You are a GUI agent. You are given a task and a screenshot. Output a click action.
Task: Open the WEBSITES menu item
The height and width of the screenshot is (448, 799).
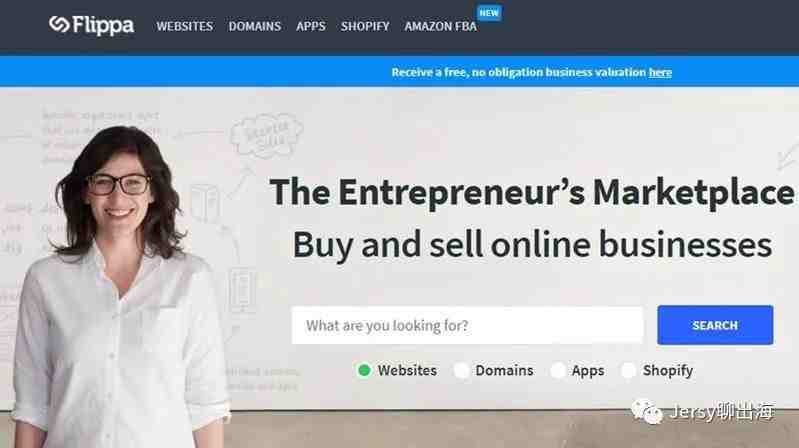coord(184,27)
